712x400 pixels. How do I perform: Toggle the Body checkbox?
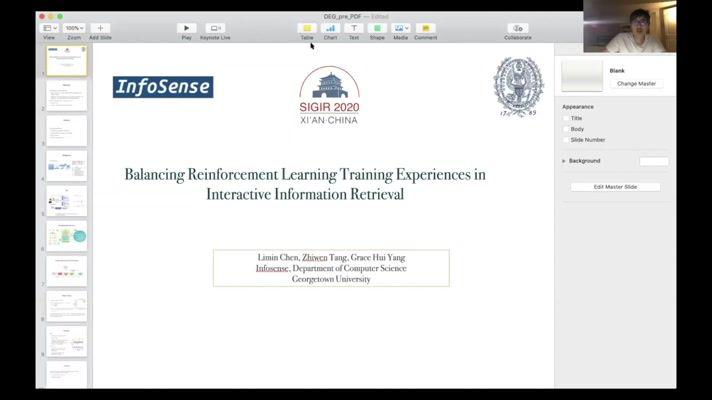click(x=565, y=129)
